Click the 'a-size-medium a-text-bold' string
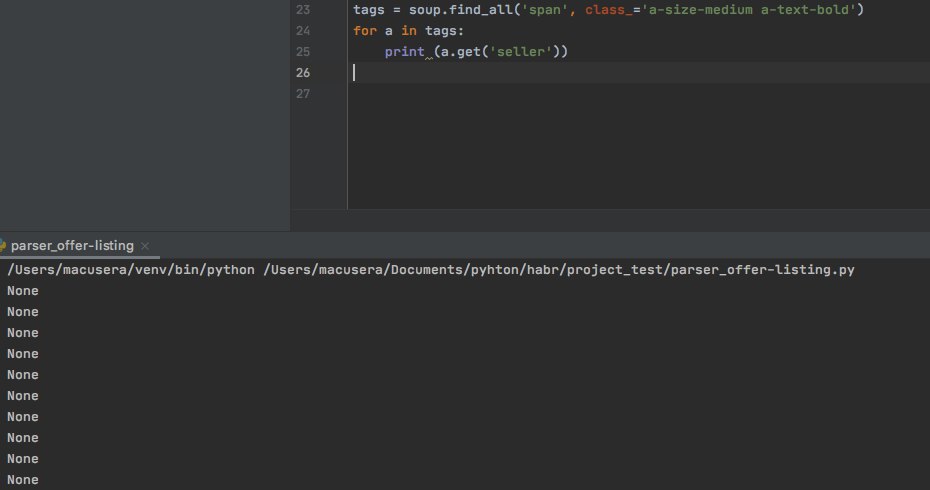Viewport: 930px width, 490px height. [x=749, y=9]
